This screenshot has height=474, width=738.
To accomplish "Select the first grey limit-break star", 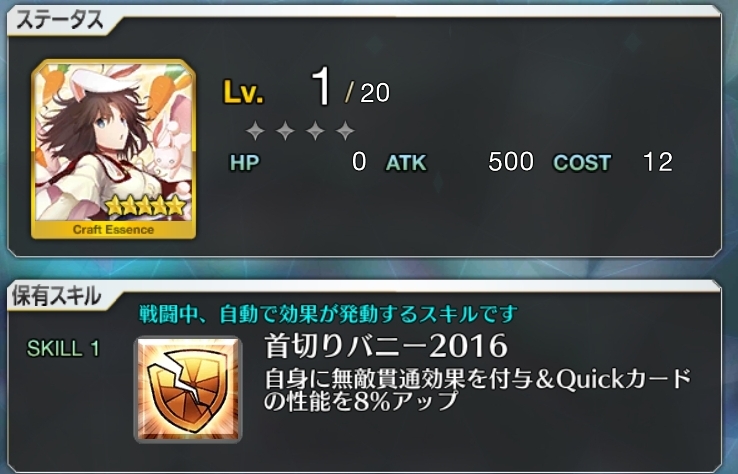I will click(255, 130).
